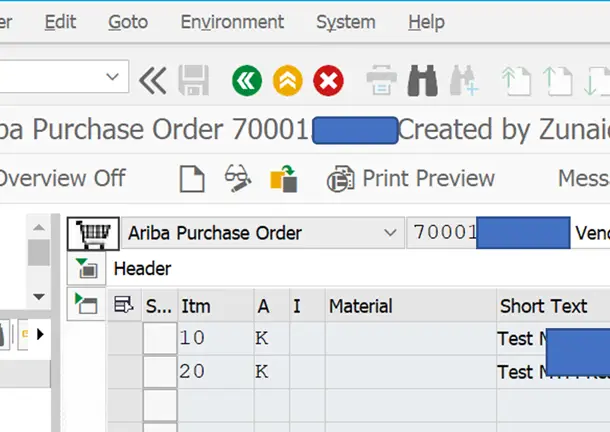Click the Save floppy disk icon
Screen dimensions: 610x432
click(x=193, y=81)
